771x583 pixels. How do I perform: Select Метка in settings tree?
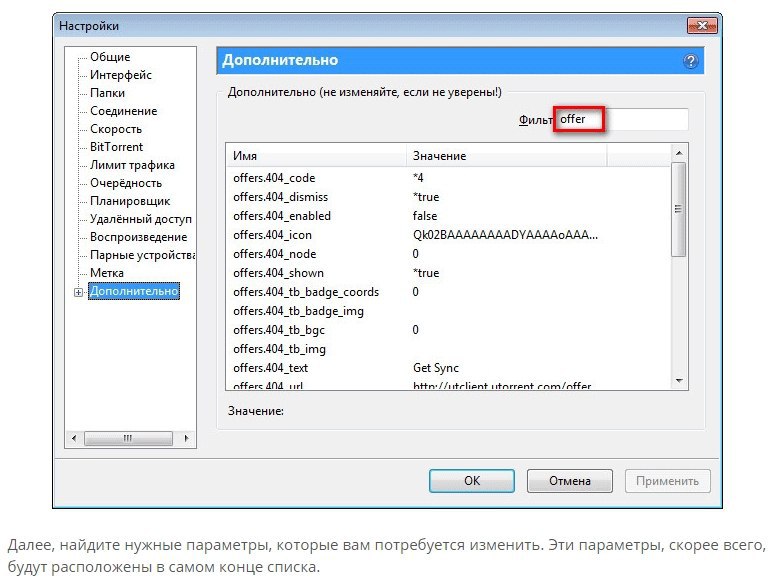coord(107,273)
